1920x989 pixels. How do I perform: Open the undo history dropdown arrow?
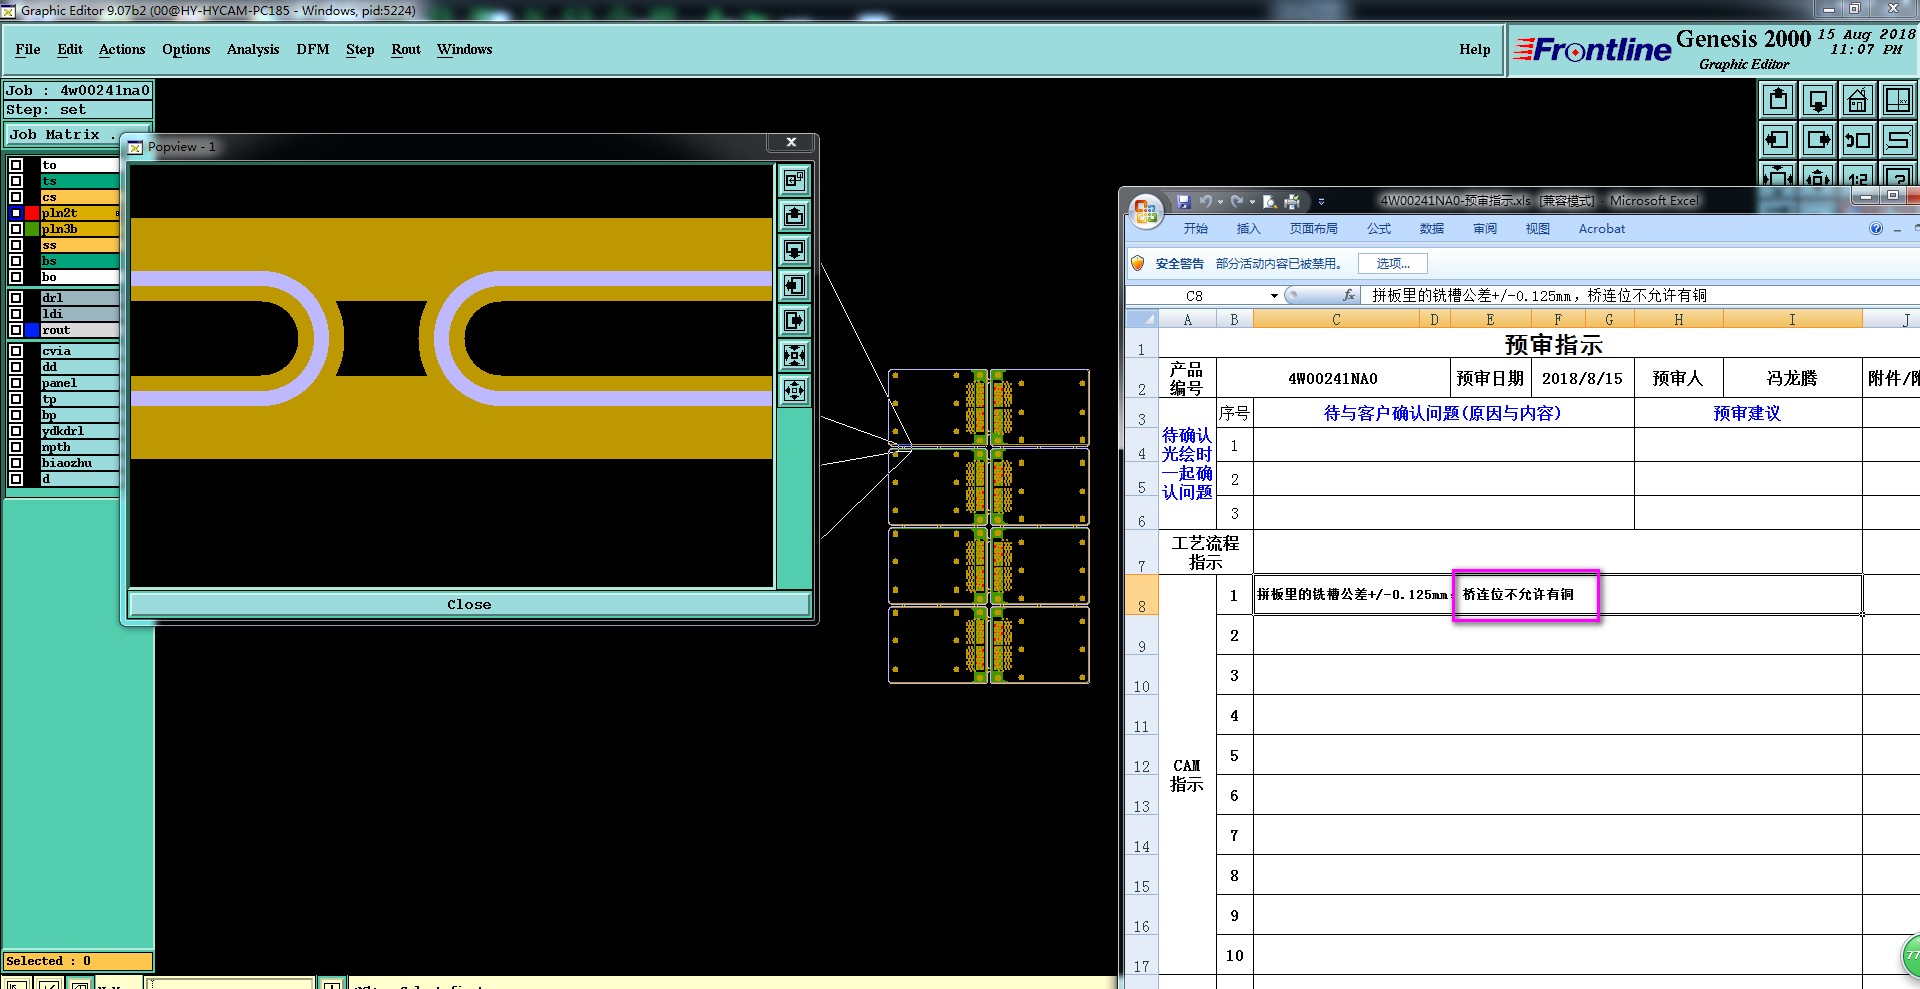1220,201
